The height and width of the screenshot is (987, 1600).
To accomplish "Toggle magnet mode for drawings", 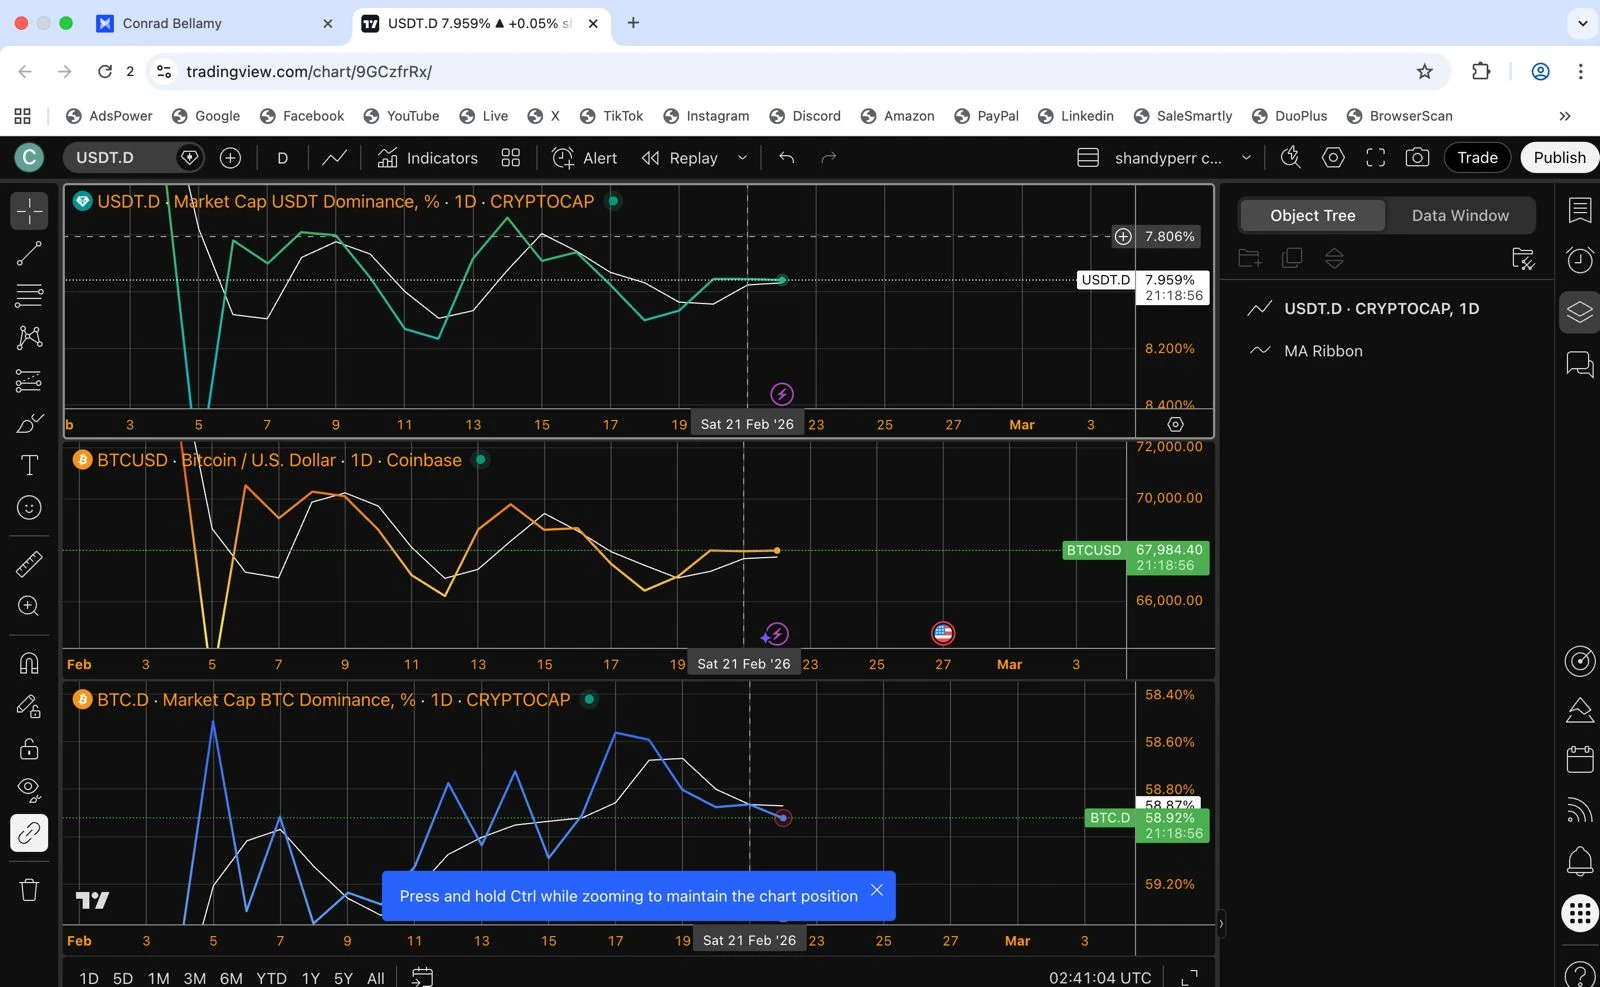I will tap(30, 663).
